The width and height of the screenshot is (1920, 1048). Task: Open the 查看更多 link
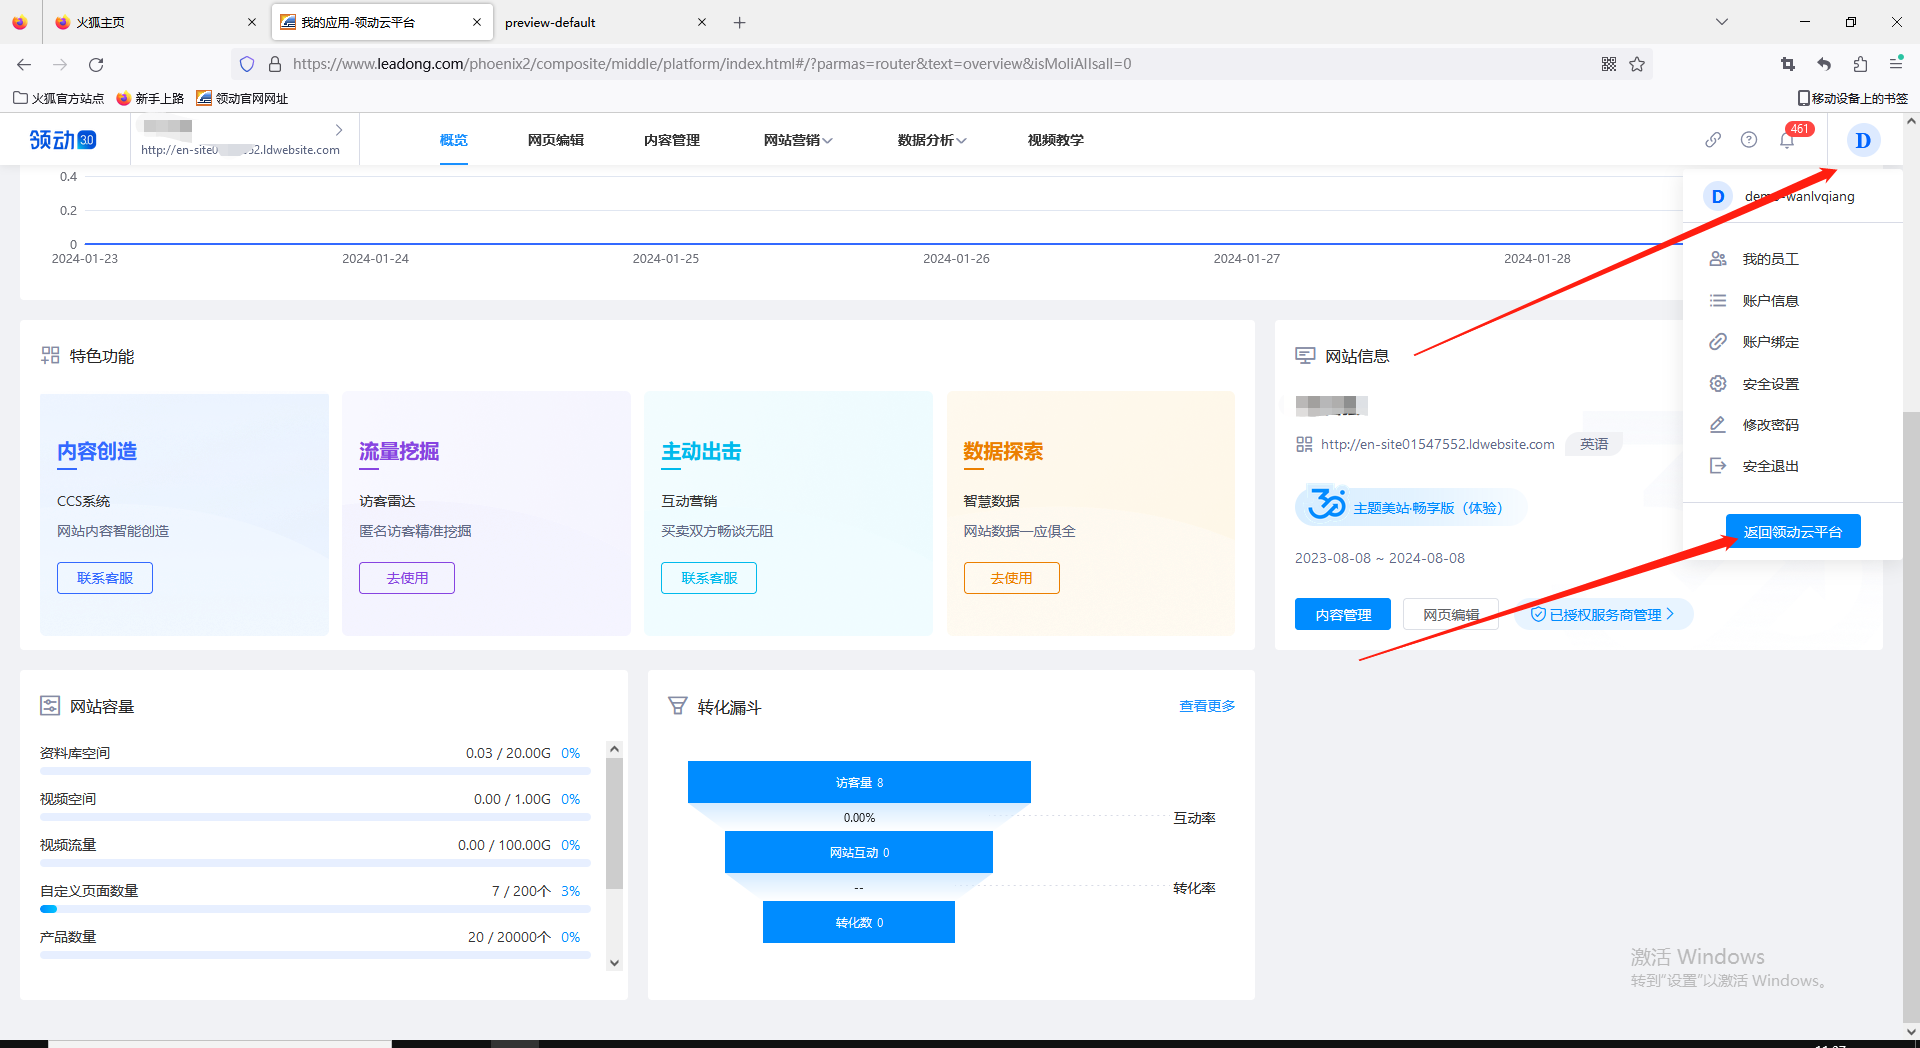tap(1207, 706)
